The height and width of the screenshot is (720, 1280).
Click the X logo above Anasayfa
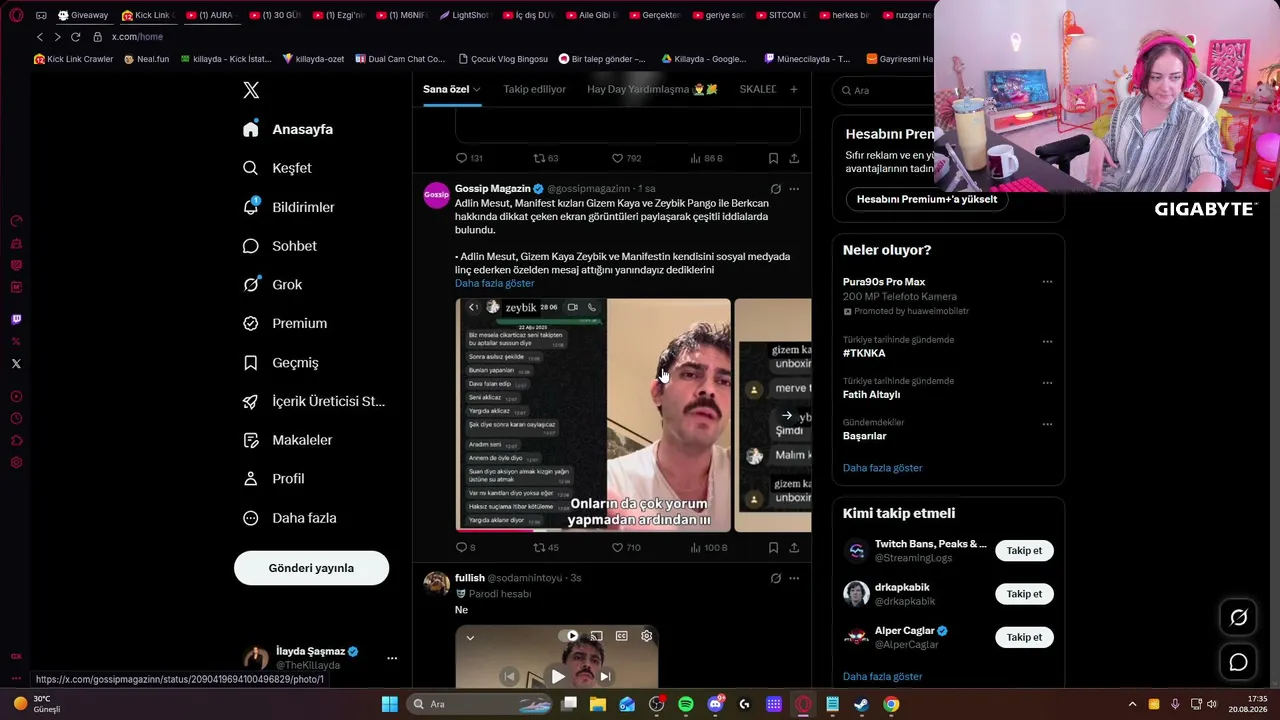click(251, 90)
